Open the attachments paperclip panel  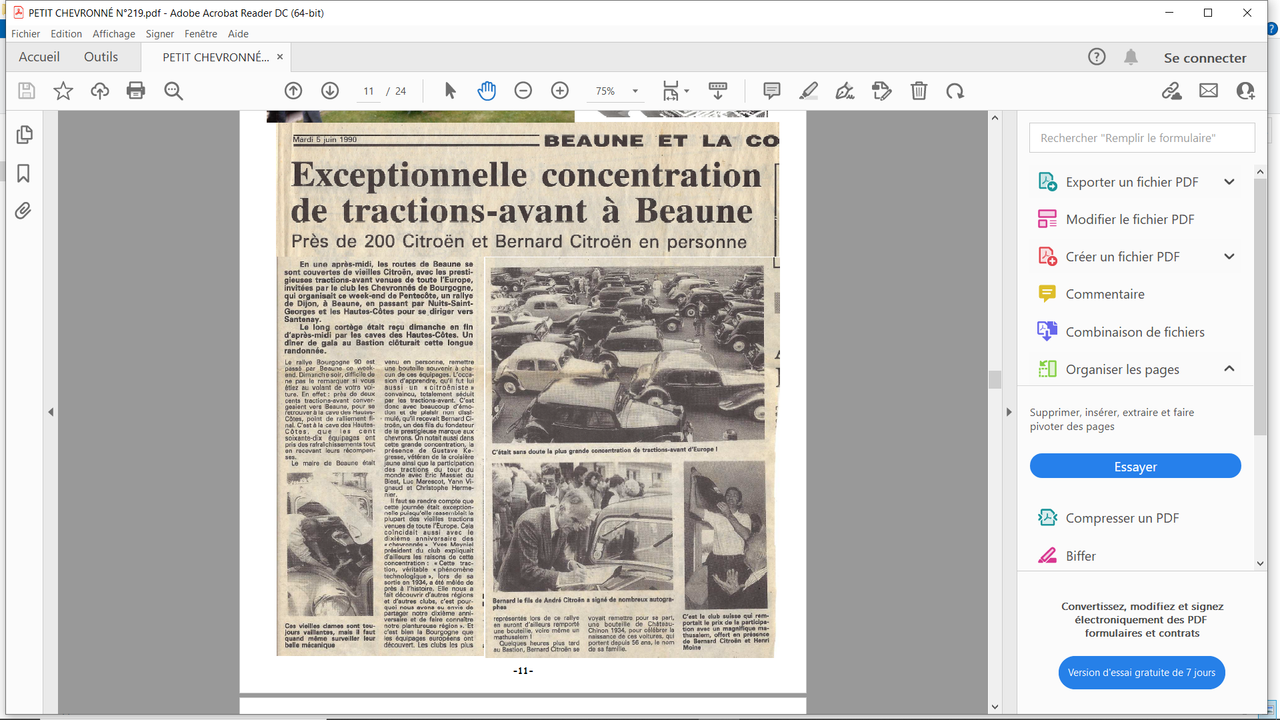pyautogui.click(x=24, y=211)
